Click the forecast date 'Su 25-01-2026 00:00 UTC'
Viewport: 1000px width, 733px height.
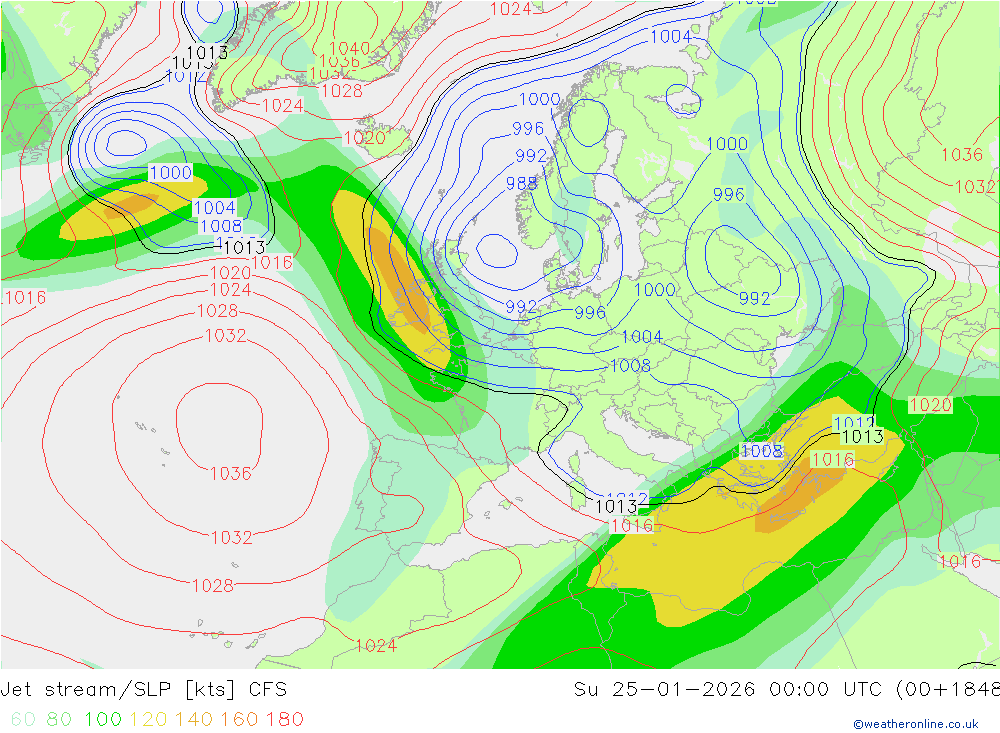(727, 689)
